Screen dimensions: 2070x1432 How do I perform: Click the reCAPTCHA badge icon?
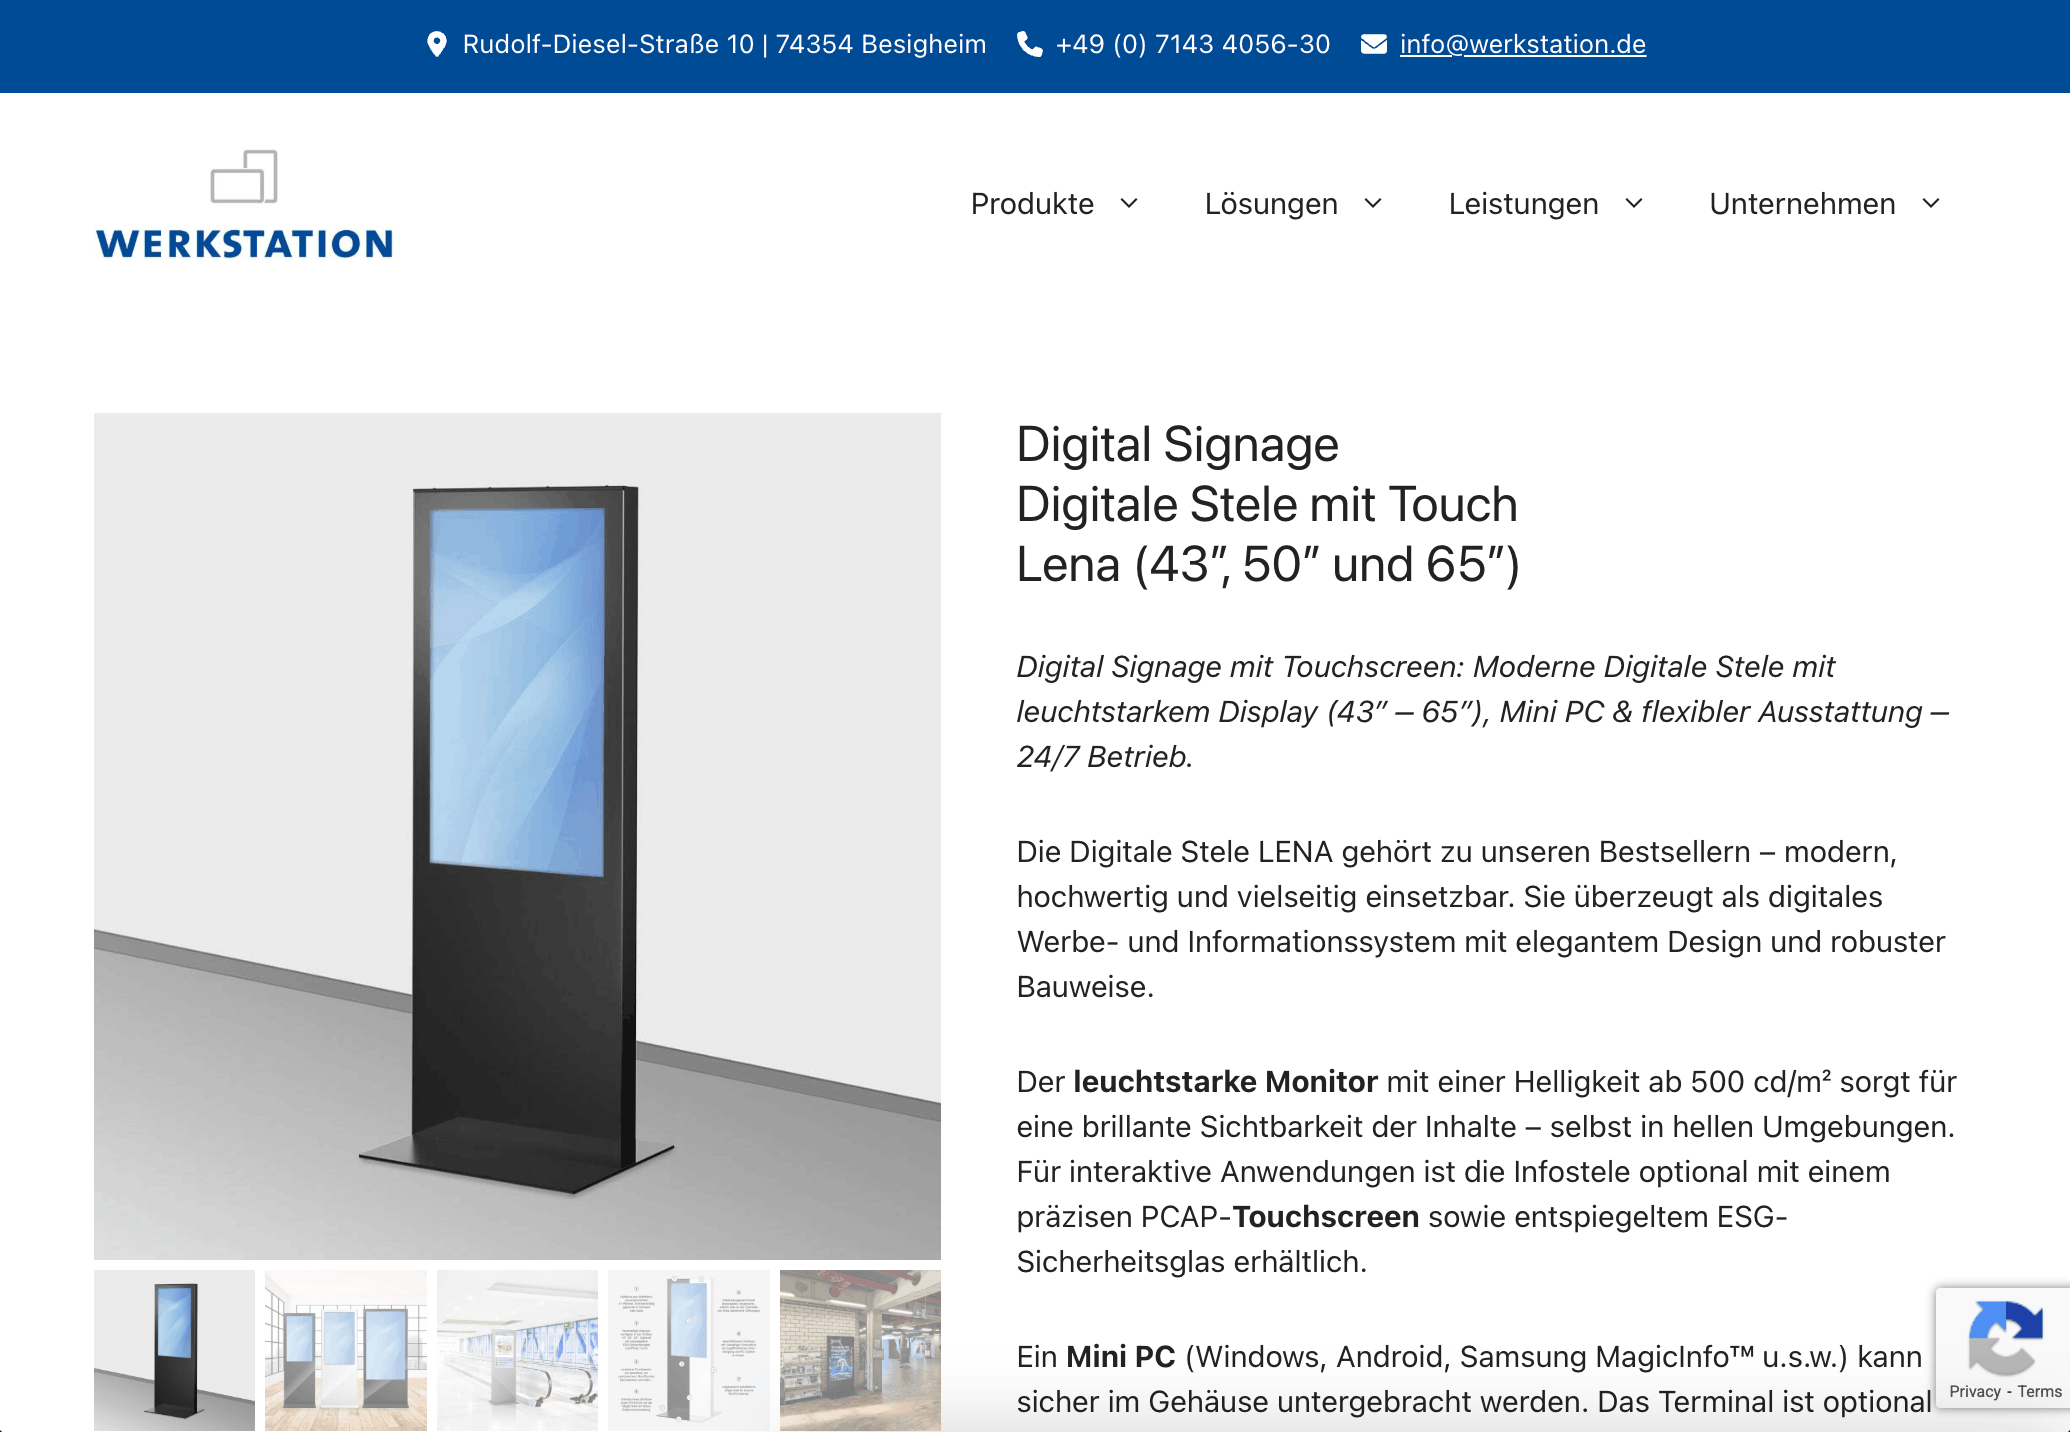(x=2004, y=1338)
